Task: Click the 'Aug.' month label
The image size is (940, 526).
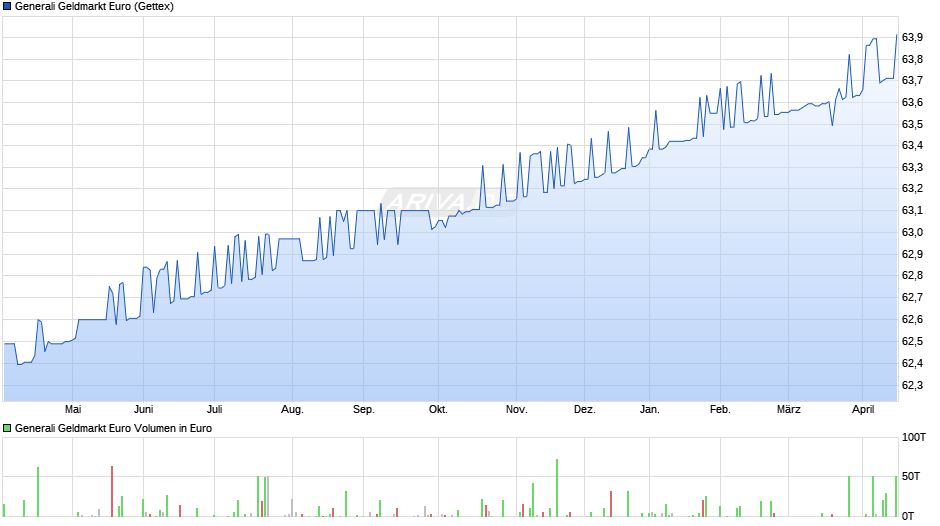Action: [x=293, y=409]
